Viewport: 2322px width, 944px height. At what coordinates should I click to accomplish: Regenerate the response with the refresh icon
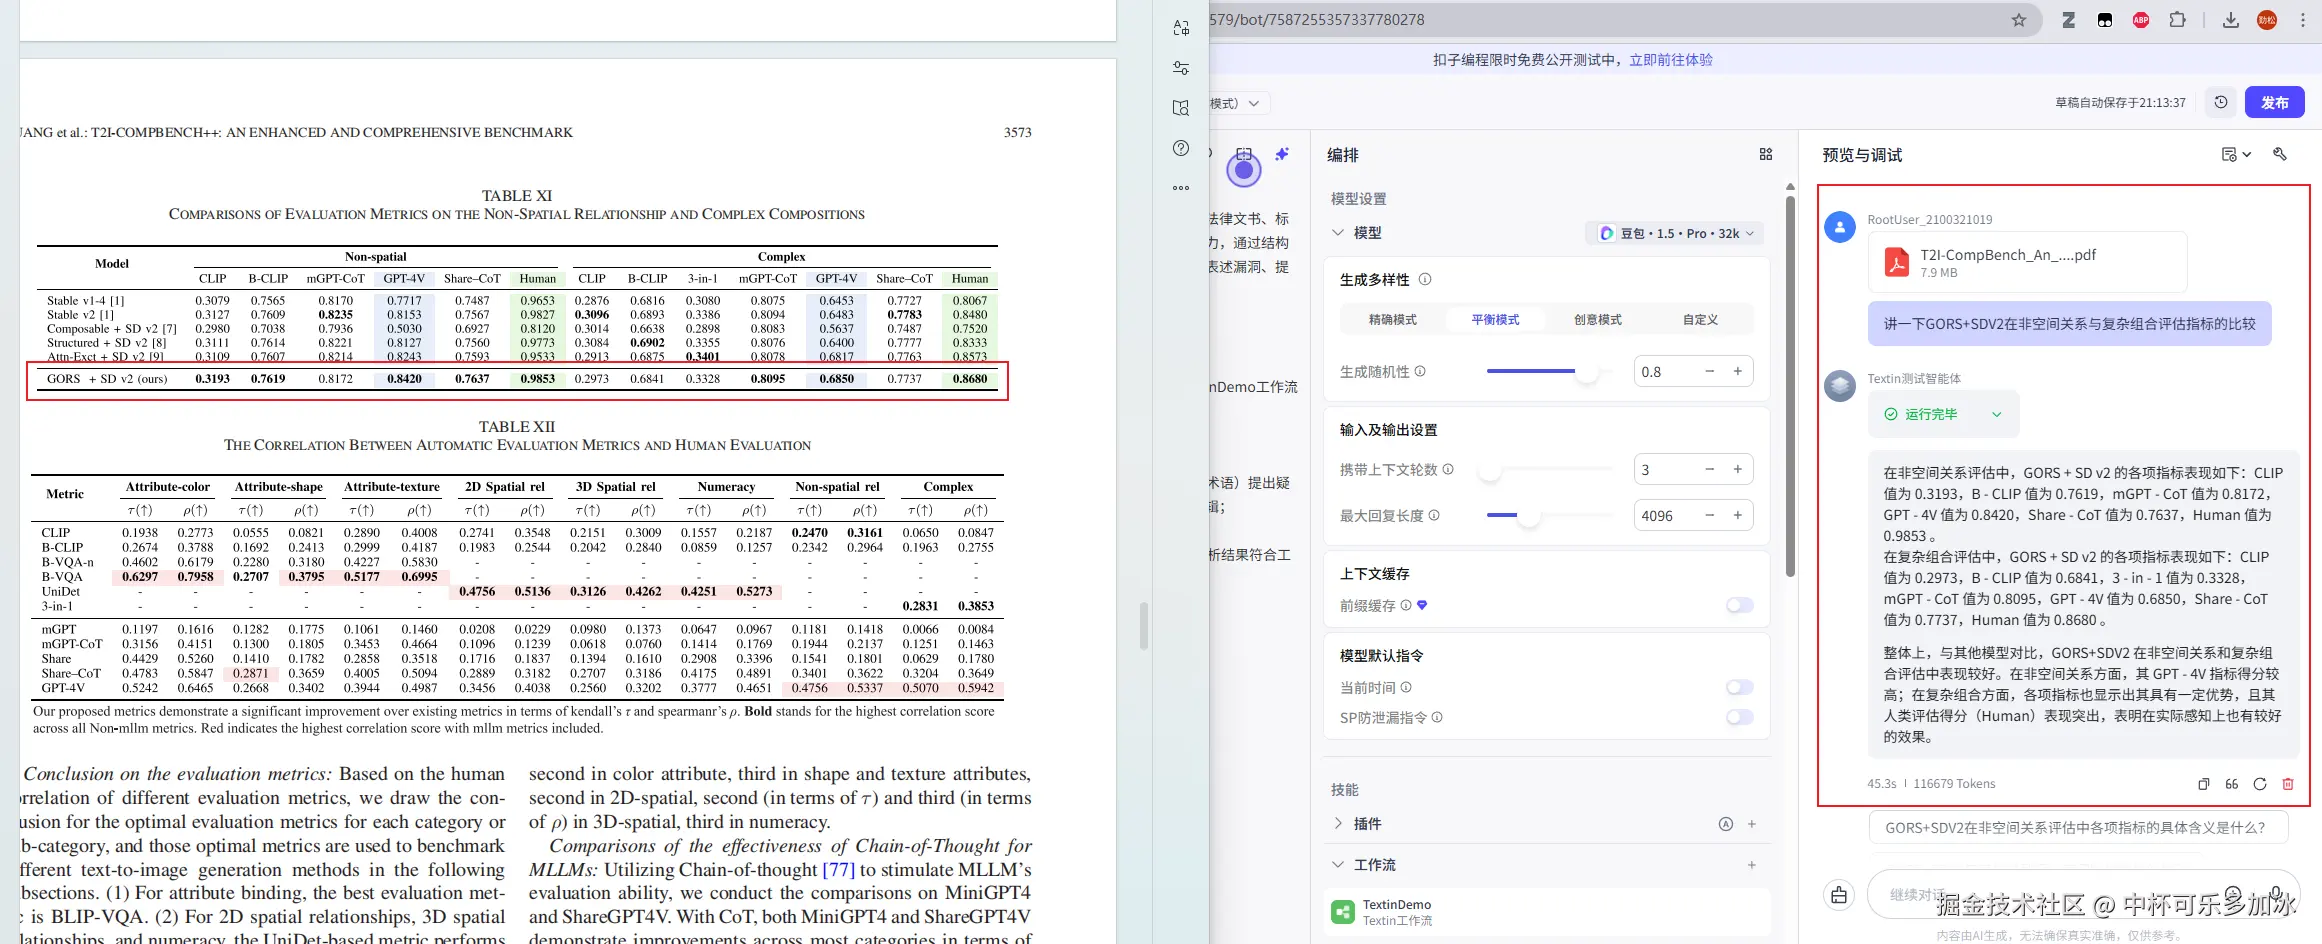coord(2260,784)
